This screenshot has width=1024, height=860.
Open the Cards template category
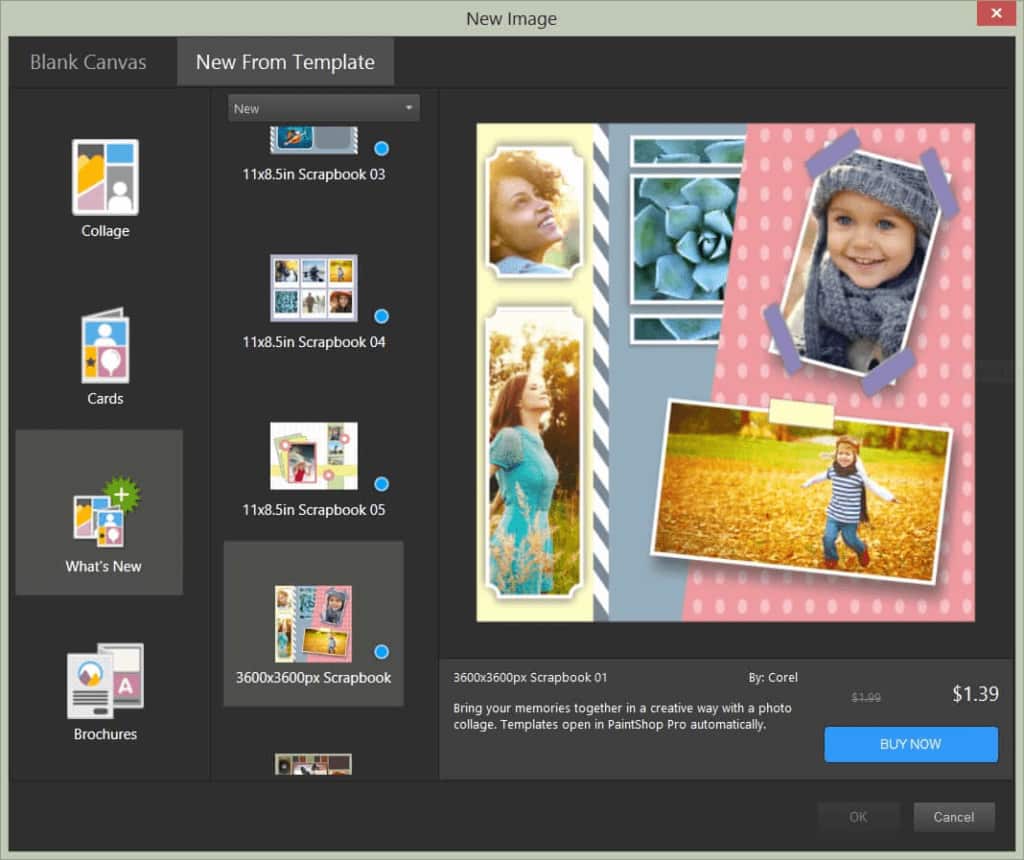(x=105, y=346)
